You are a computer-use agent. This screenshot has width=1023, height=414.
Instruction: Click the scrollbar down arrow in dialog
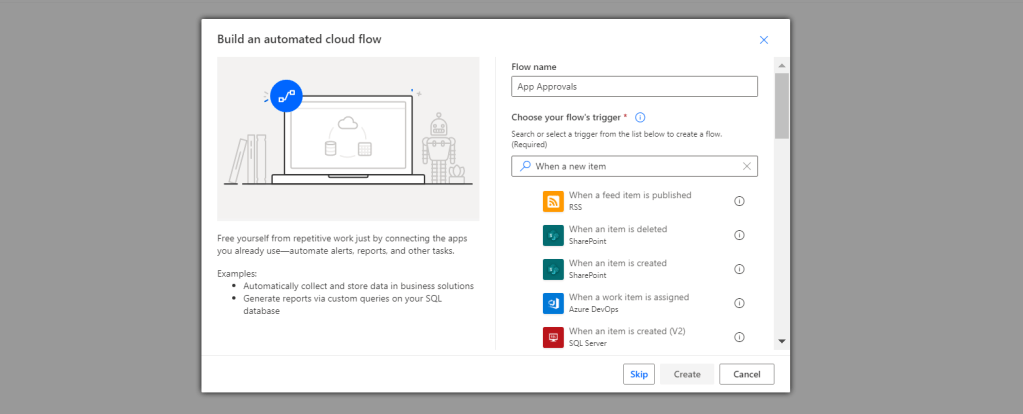click(782, 341)
